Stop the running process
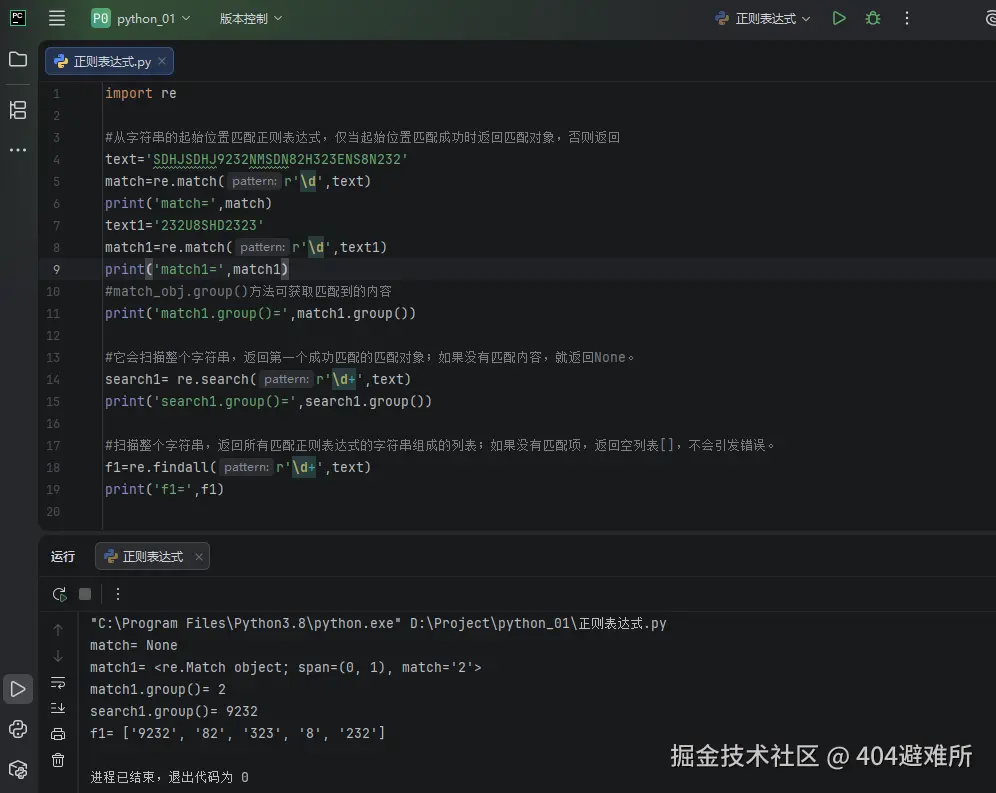 84,594
